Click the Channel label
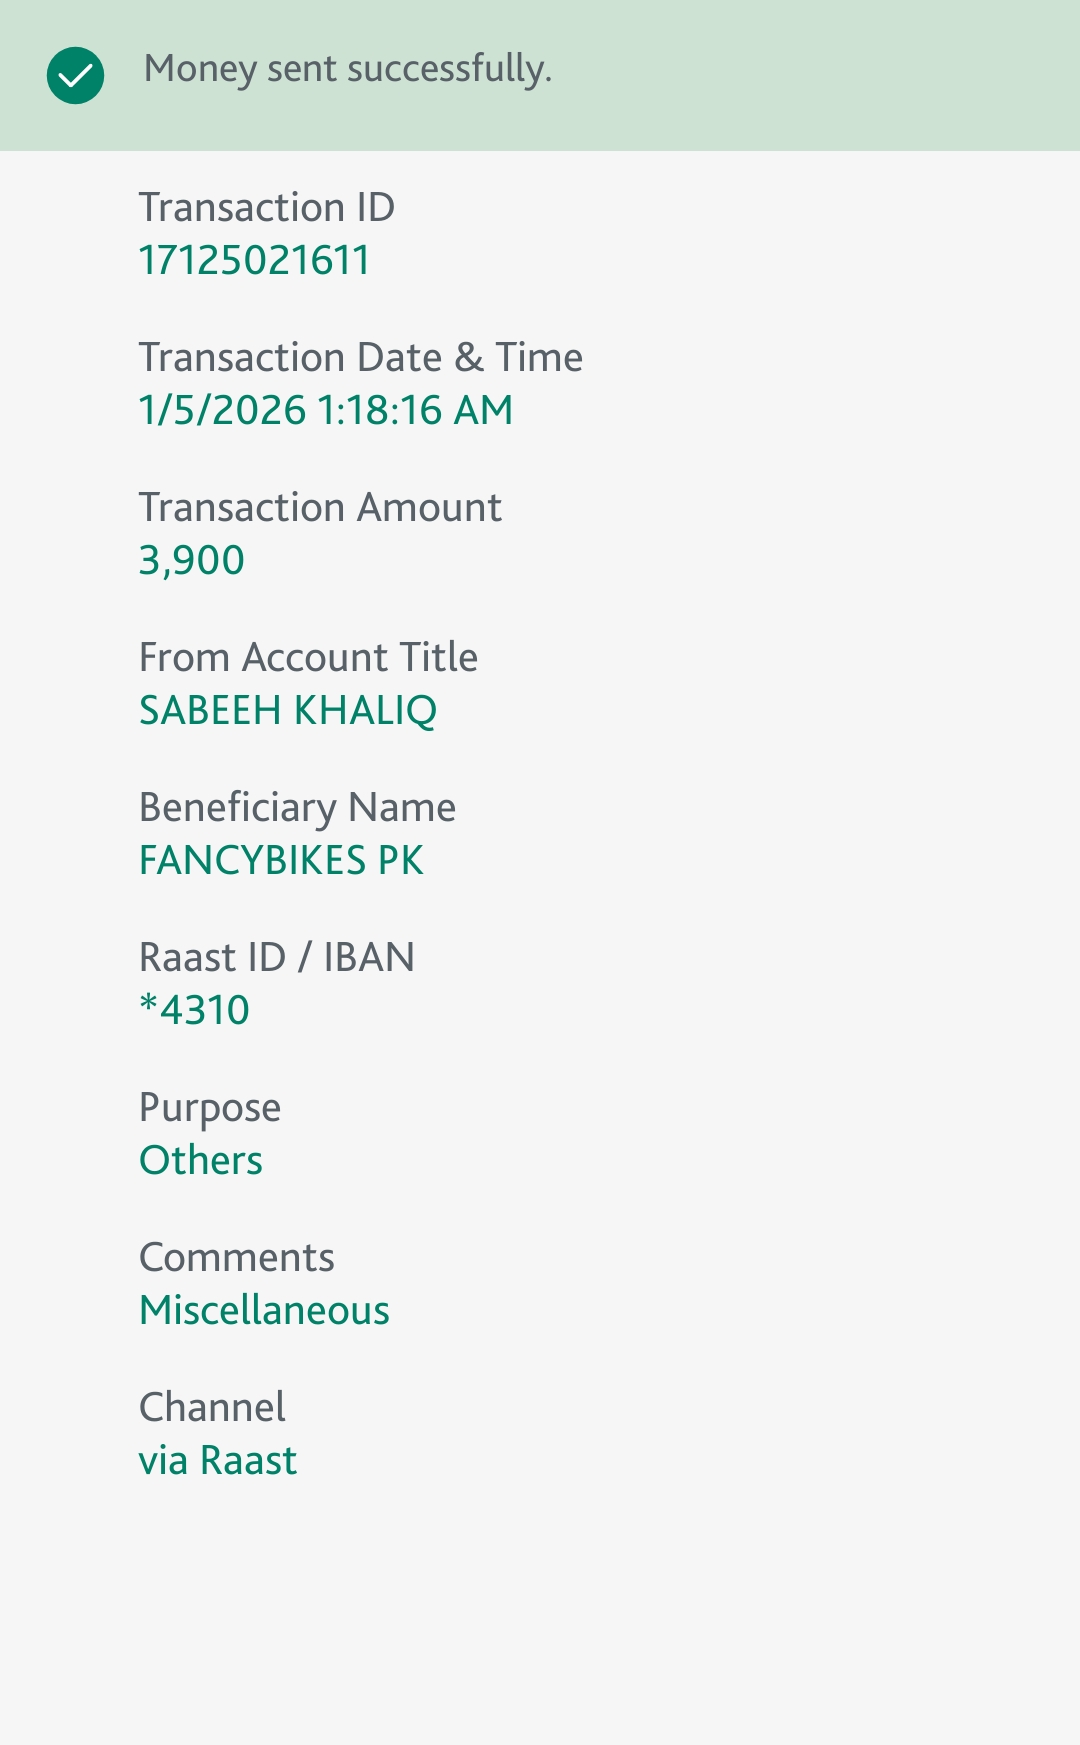1080x1745 pixels. [212, 1407]
